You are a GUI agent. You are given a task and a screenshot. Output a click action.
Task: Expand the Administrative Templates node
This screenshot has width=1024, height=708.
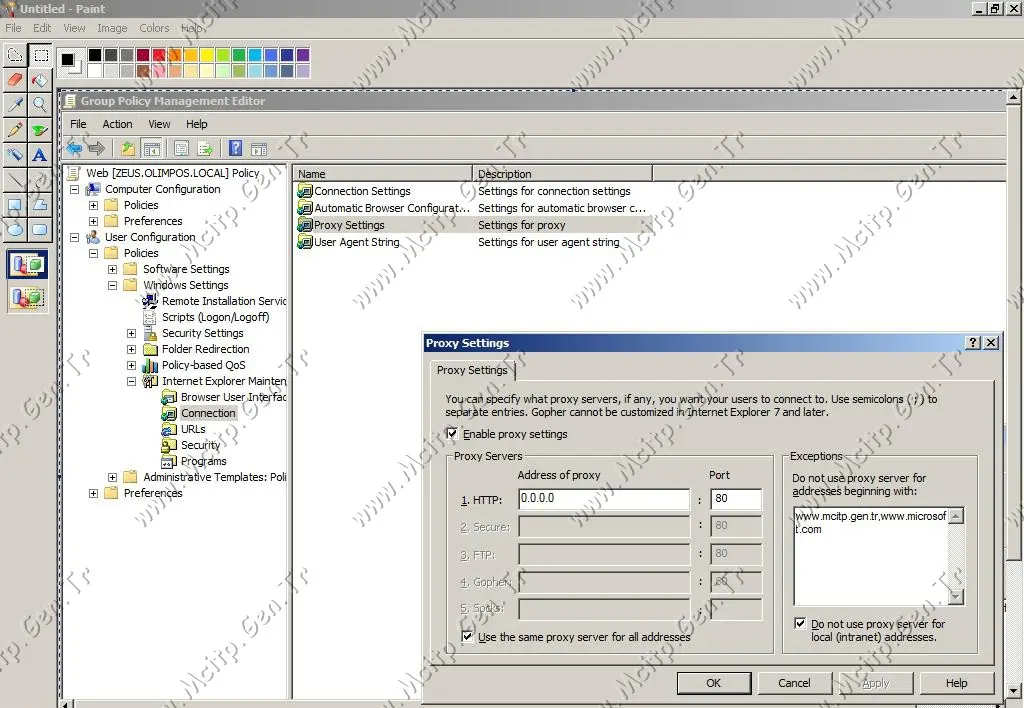coord(112,477)
